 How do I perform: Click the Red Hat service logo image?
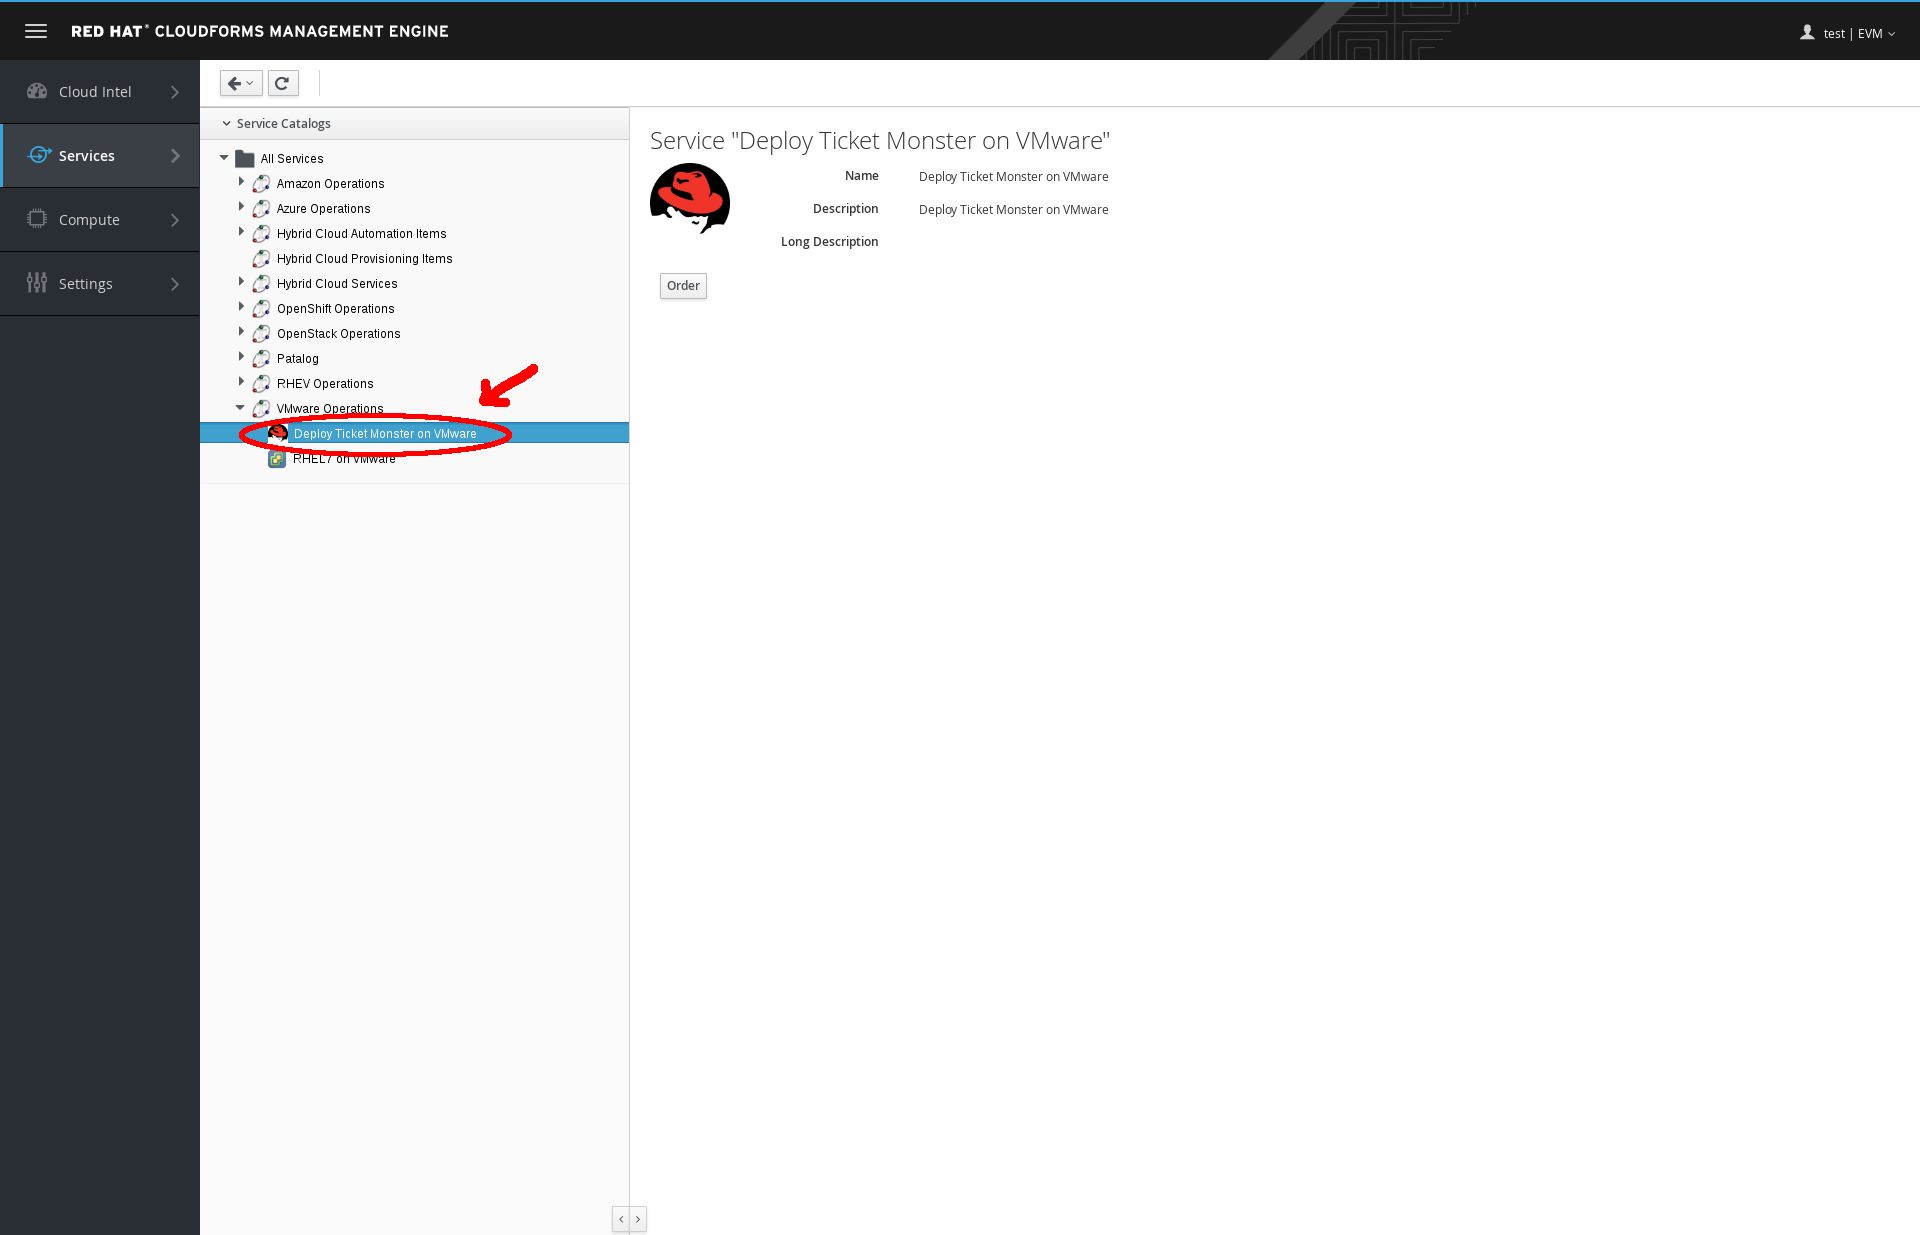690,198
